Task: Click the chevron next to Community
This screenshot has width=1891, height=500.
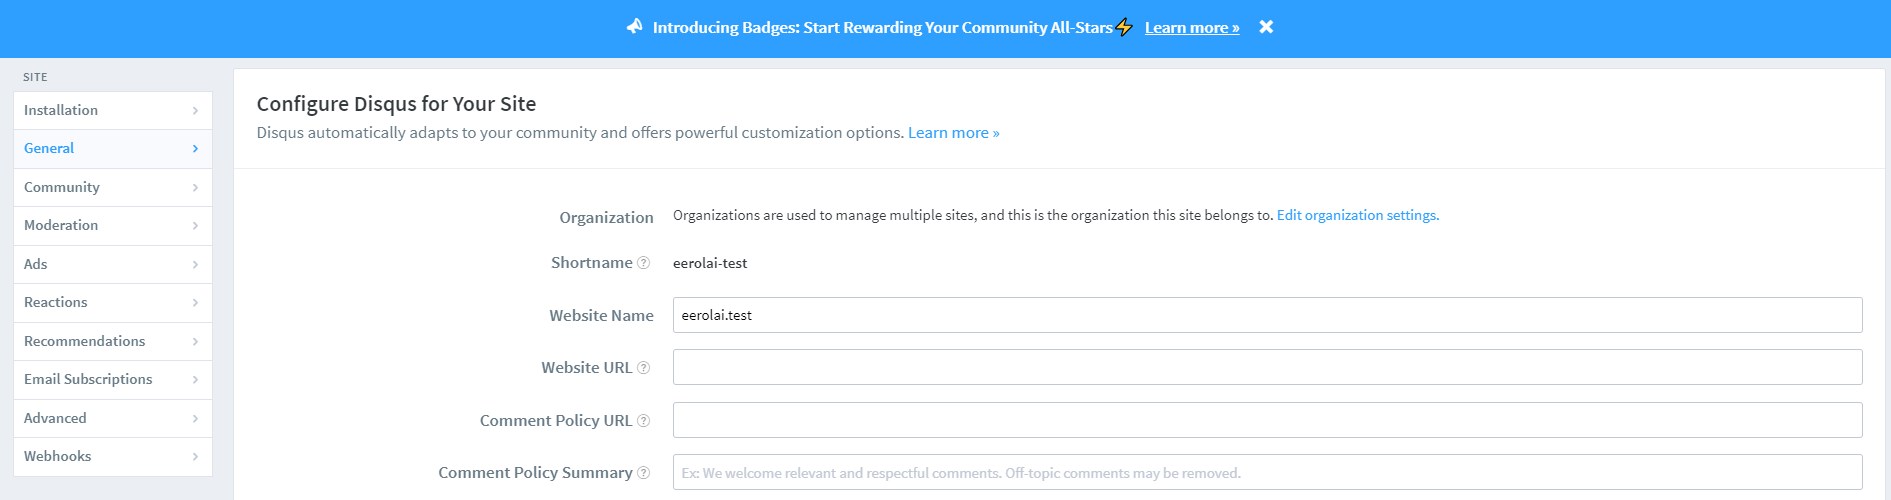Action: [195, 188]
